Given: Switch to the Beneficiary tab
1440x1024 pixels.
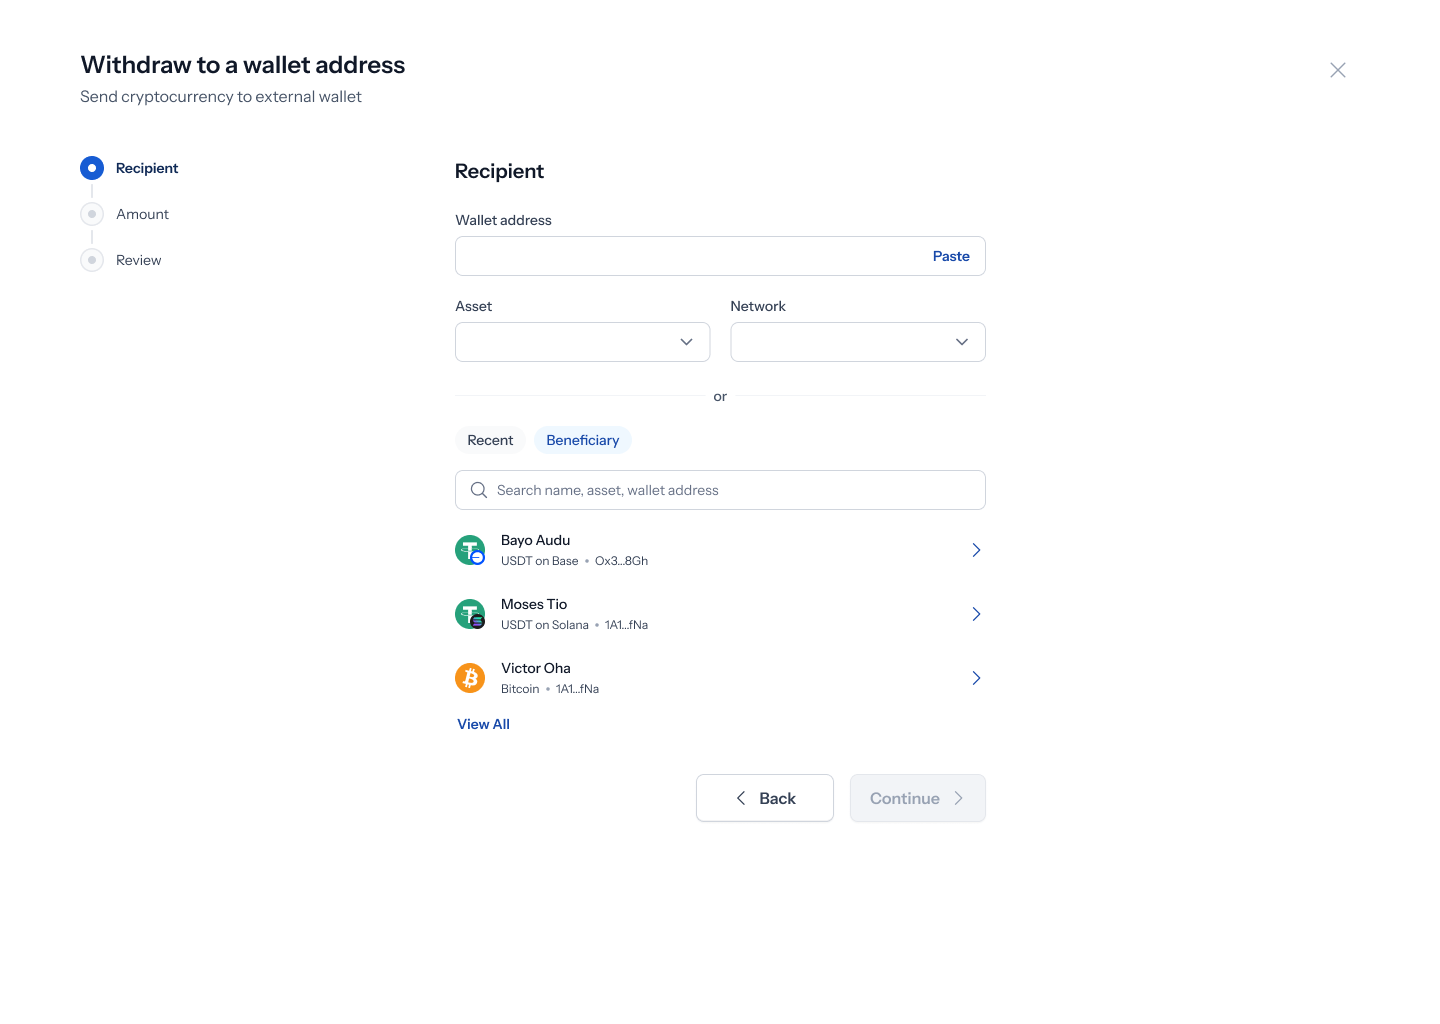Looking at the screenshot, I should click(x=583, y=440).
